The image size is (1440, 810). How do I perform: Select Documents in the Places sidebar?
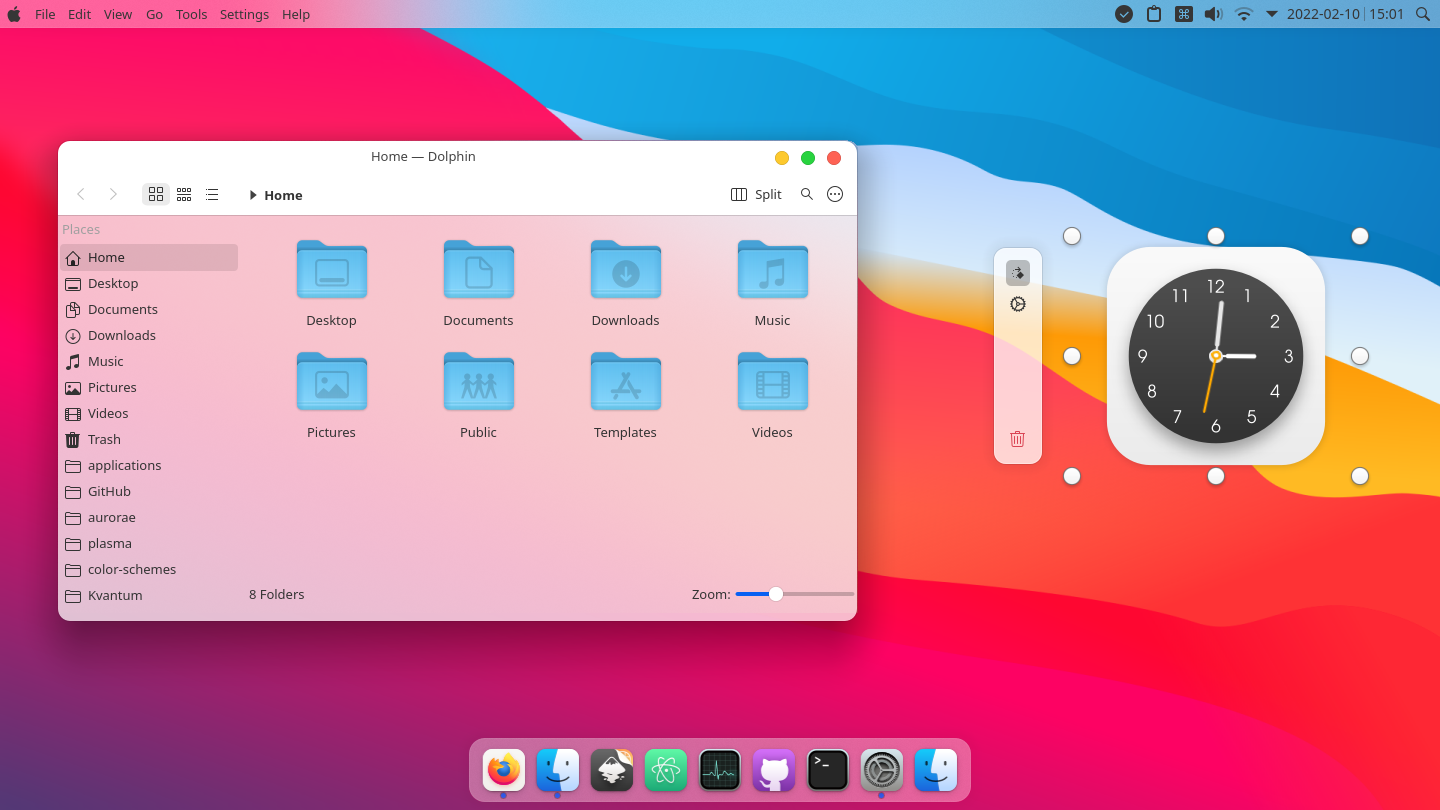(149, 309)
